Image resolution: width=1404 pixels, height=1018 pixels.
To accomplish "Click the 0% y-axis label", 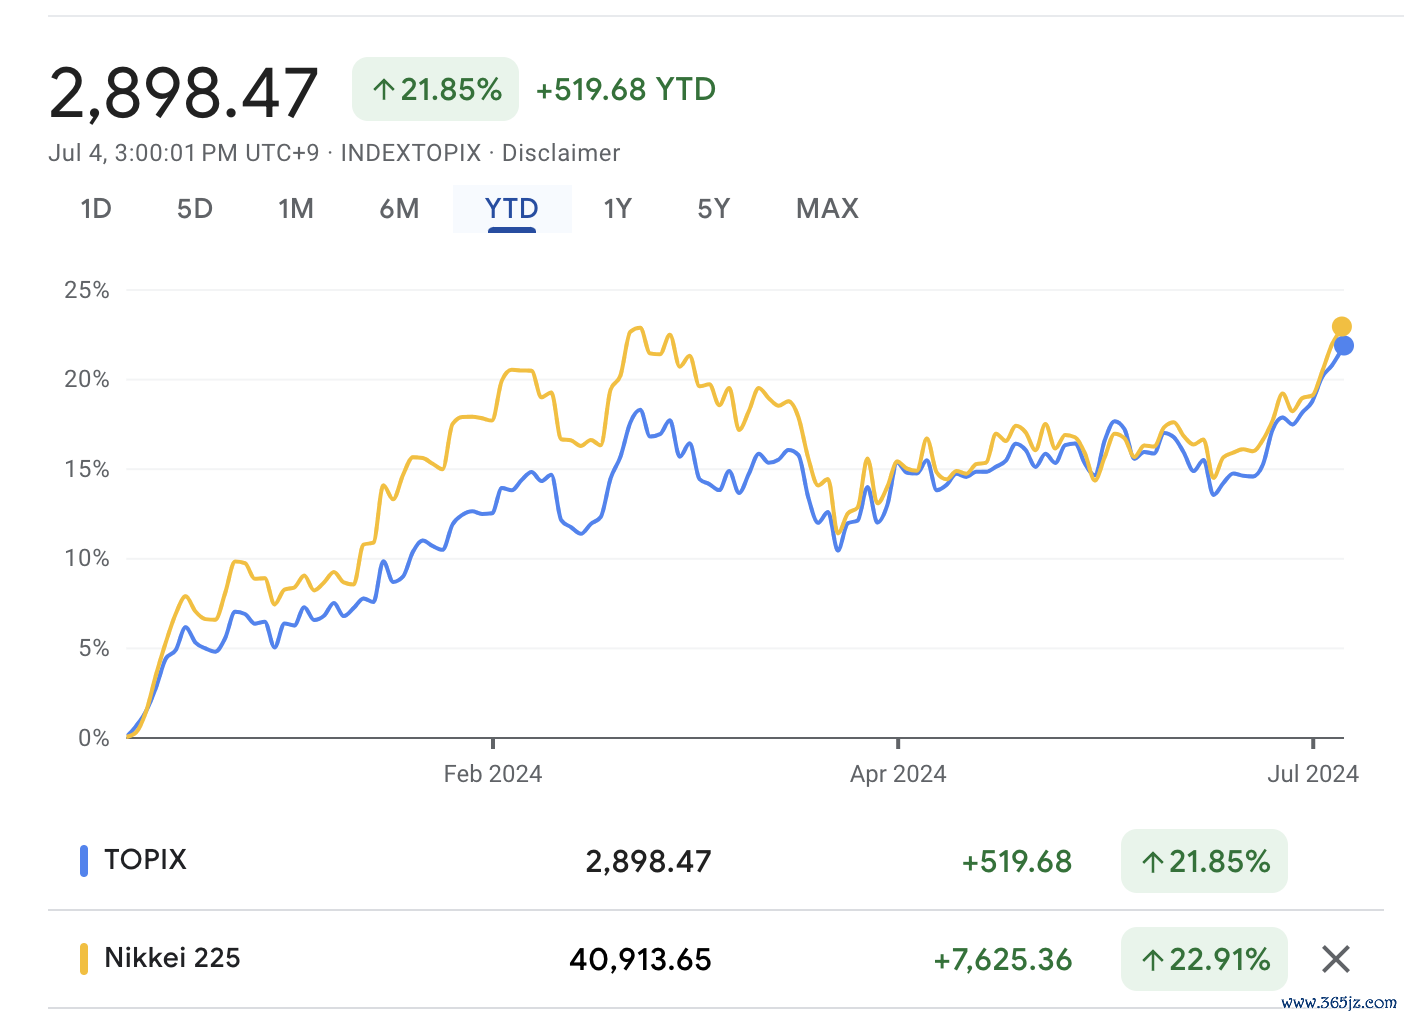I will 94,738.
